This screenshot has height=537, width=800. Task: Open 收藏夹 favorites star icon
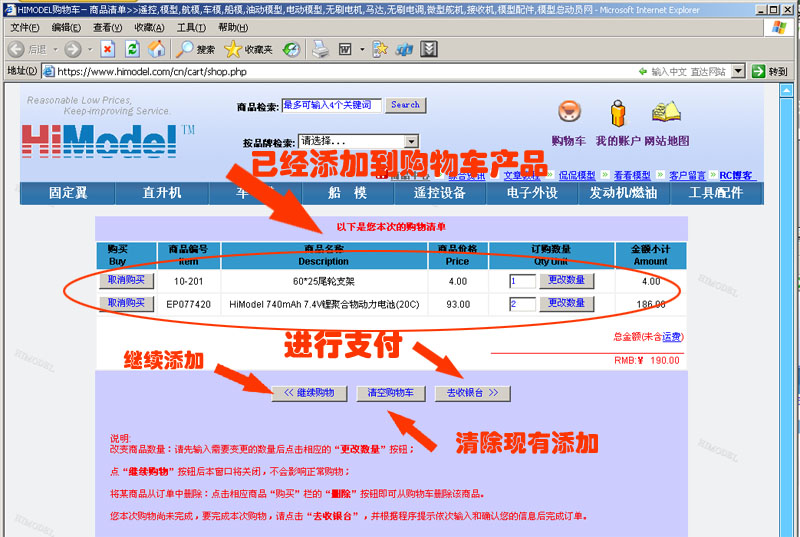tap(248, 49)
